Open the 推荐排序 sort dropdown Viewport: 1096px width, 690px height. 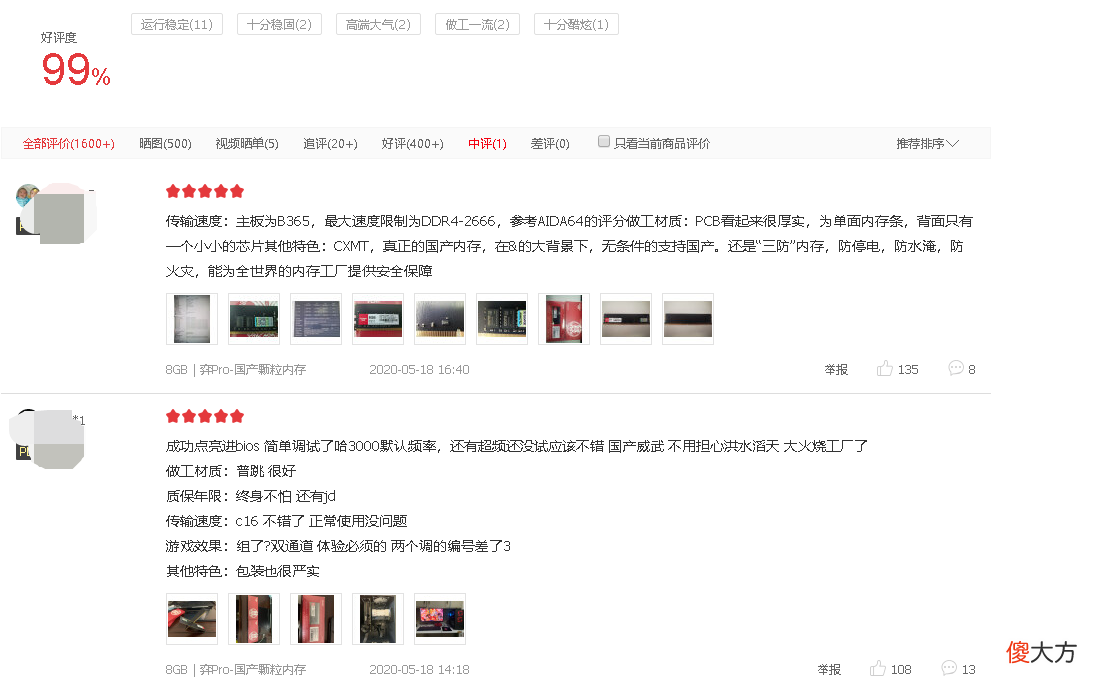(x=927, y=143)
